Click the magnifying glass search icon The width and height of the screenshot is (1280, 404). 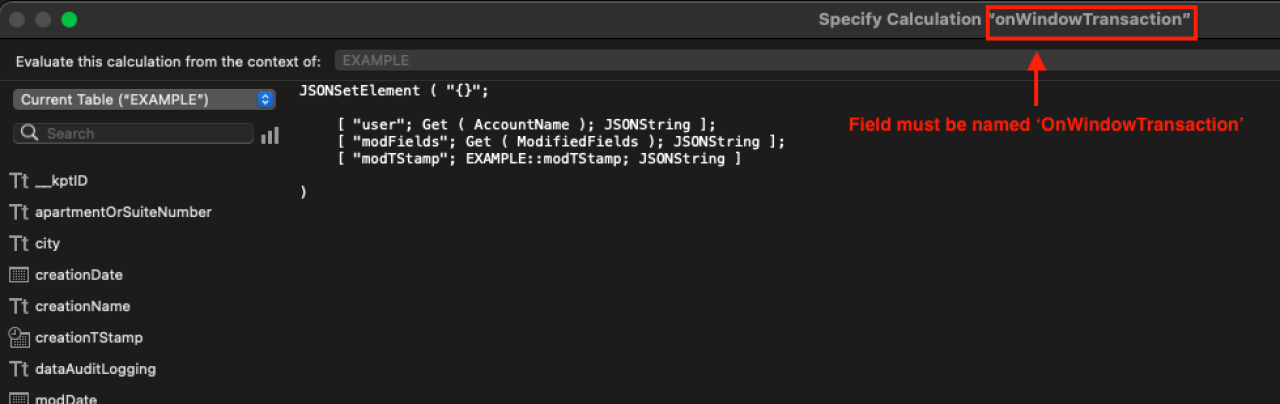[30, 133]
